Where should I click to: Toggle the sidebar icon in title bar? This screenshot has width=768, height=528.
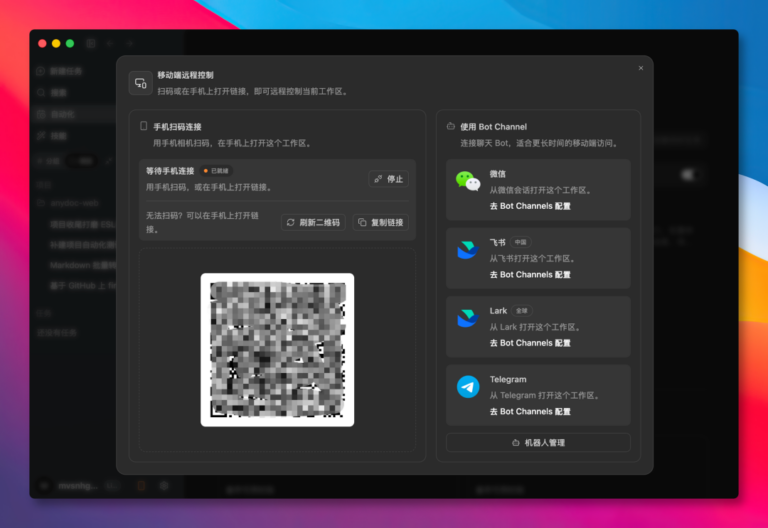coord(91,43)
